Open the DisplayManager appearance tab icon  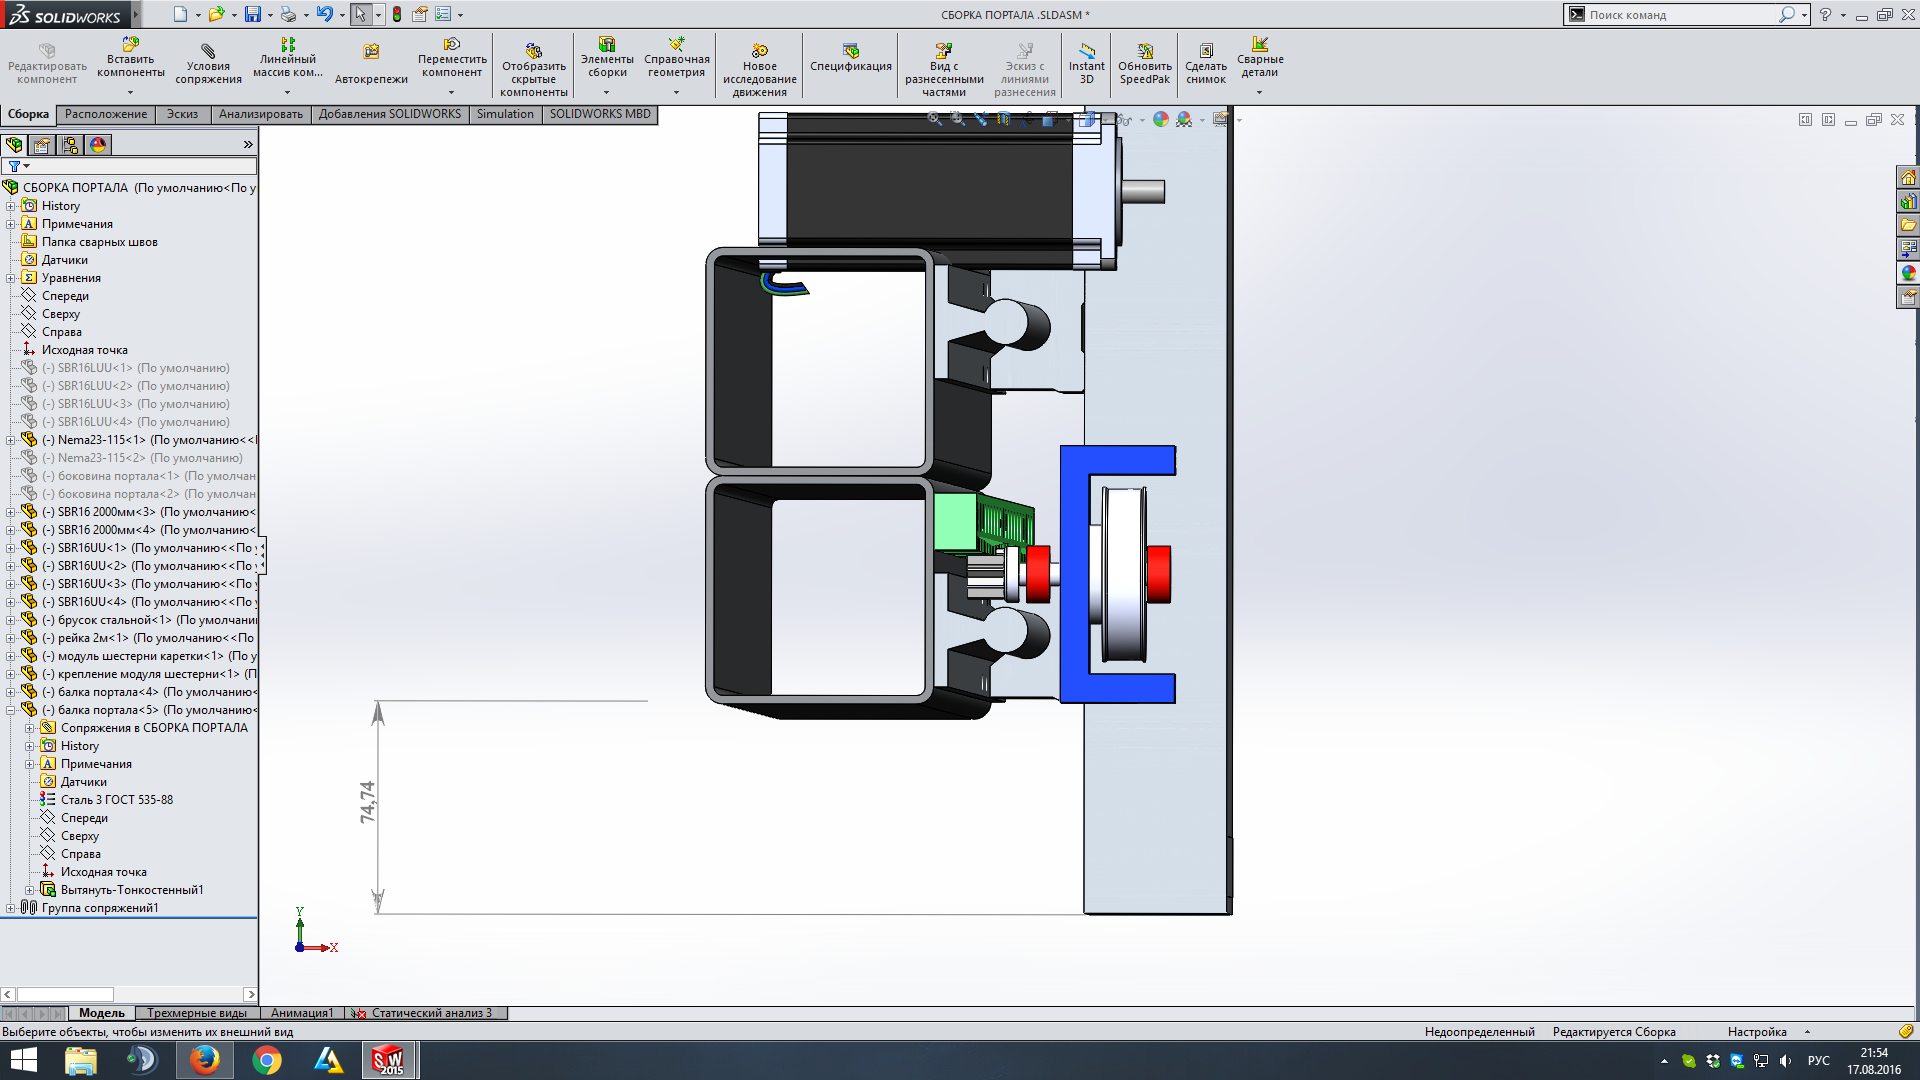tap(98, 145)
